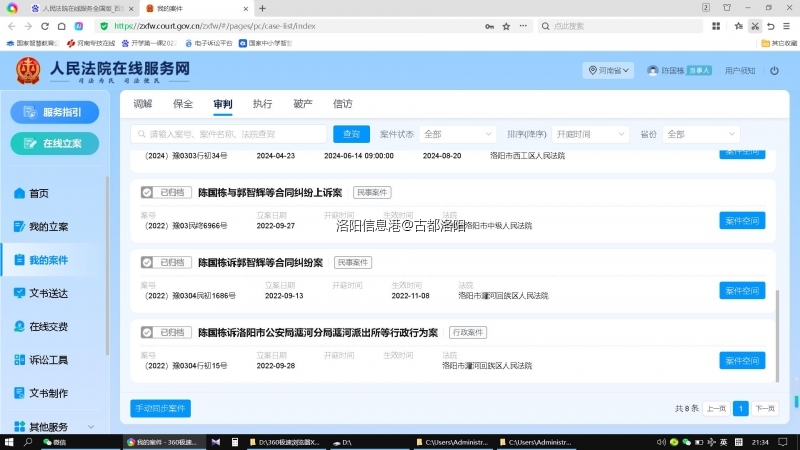Focus the case number search field
Viewport: 800px width, 450px height.
229,134
